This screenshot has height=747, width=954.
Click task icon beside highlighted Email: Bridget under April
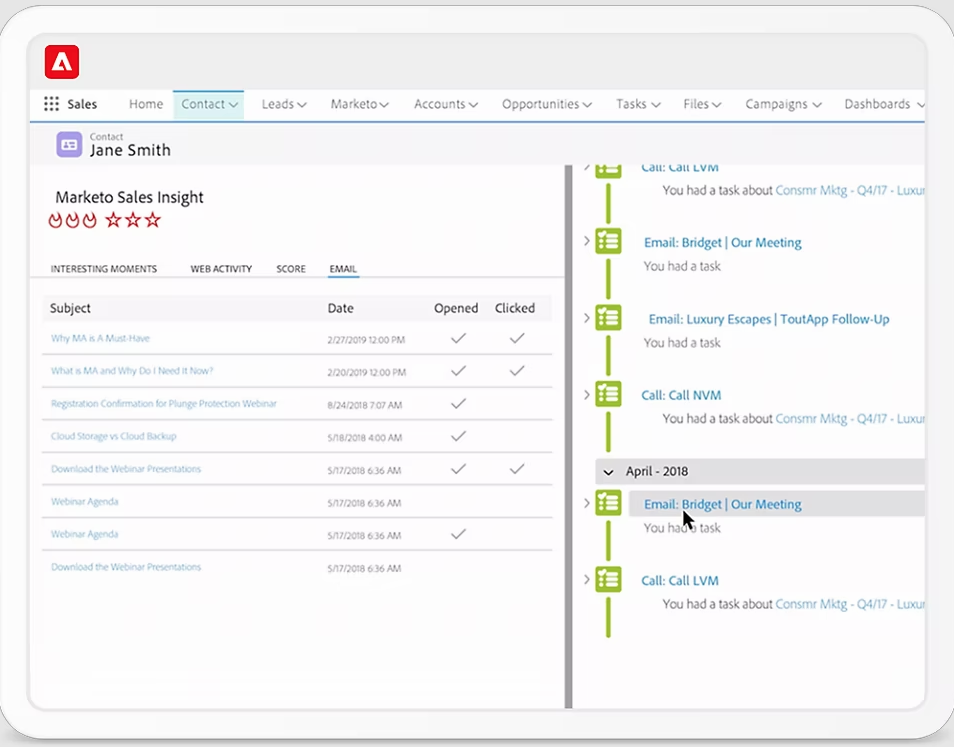pyautogui.click(x=608, y=502)
